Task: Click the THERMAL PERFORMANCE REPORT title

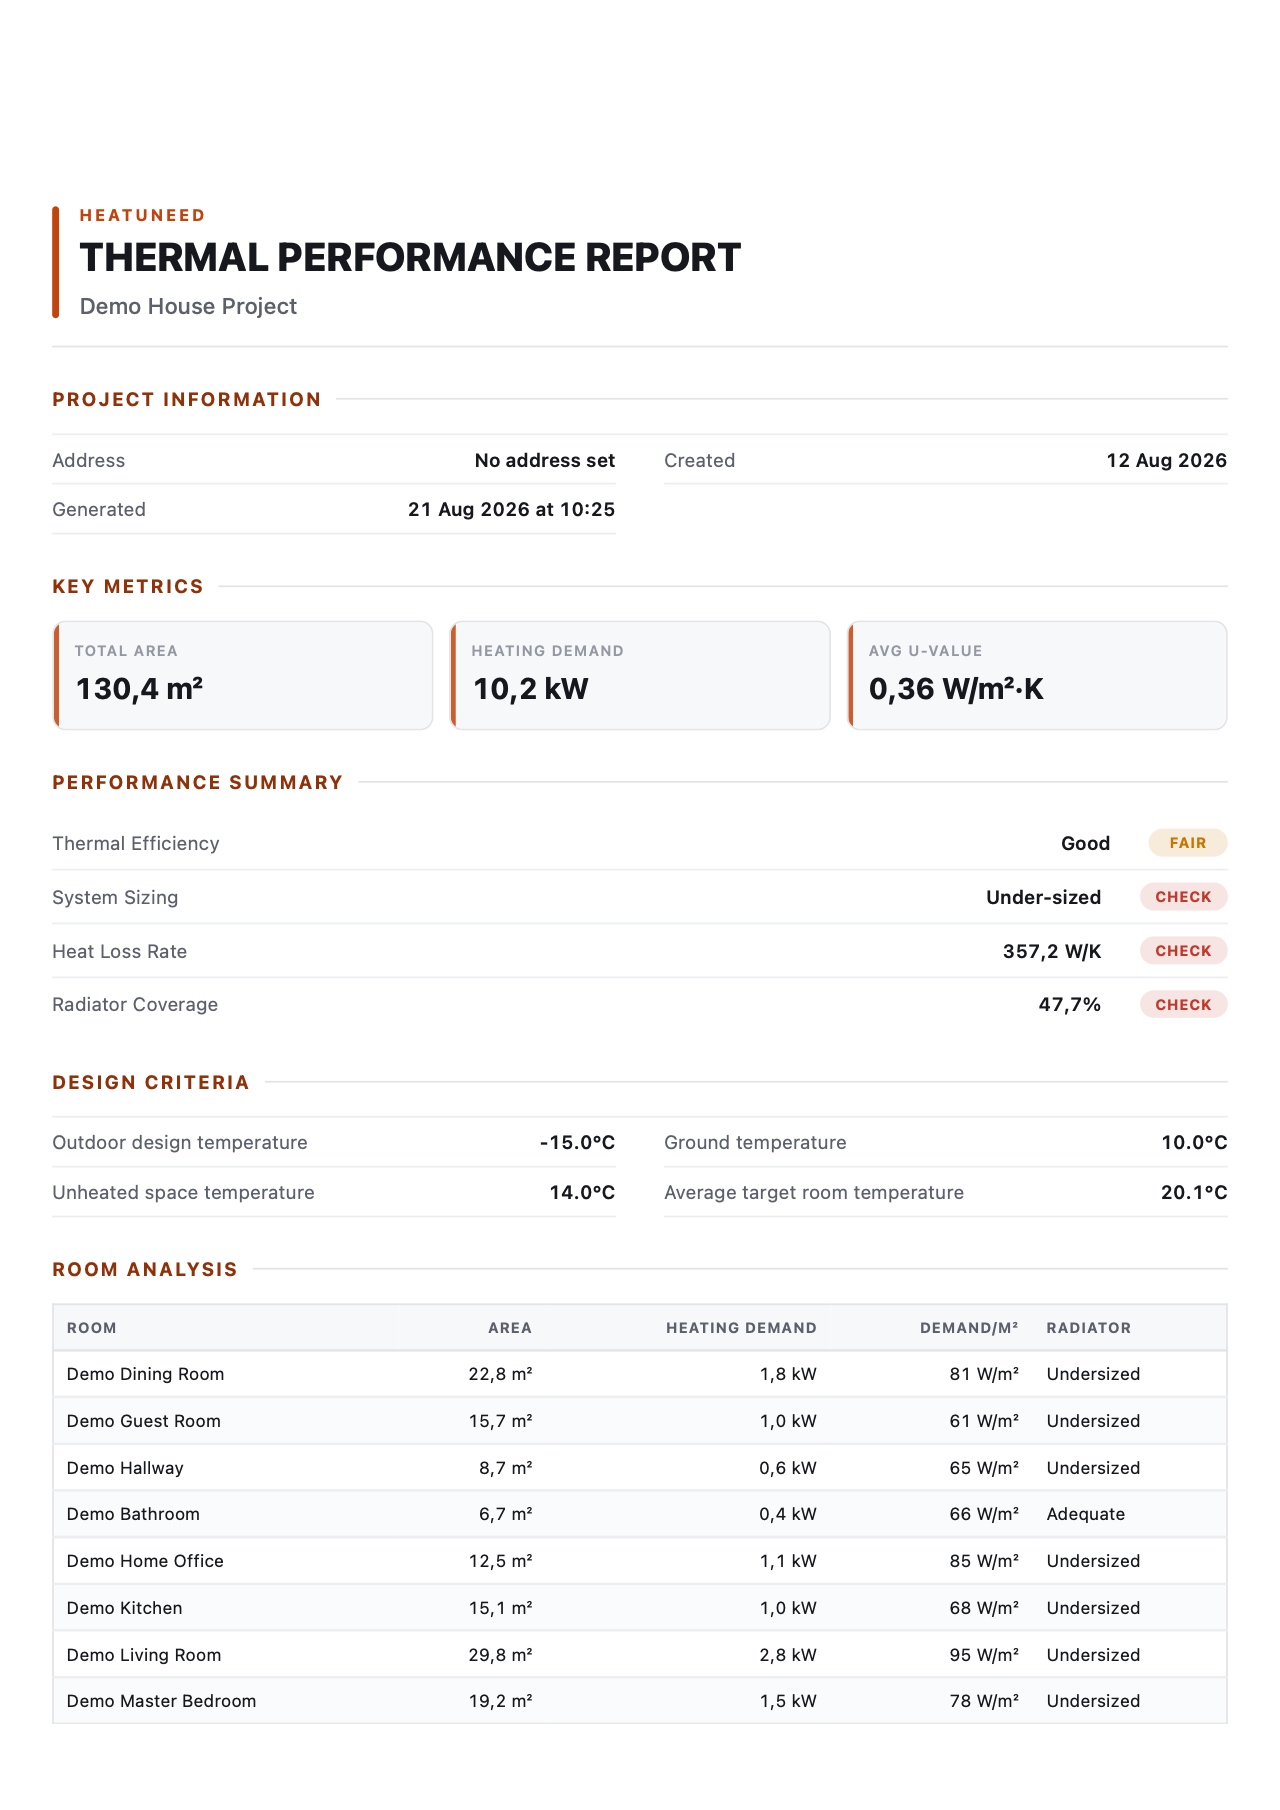Action: click(x=410, y=258)
